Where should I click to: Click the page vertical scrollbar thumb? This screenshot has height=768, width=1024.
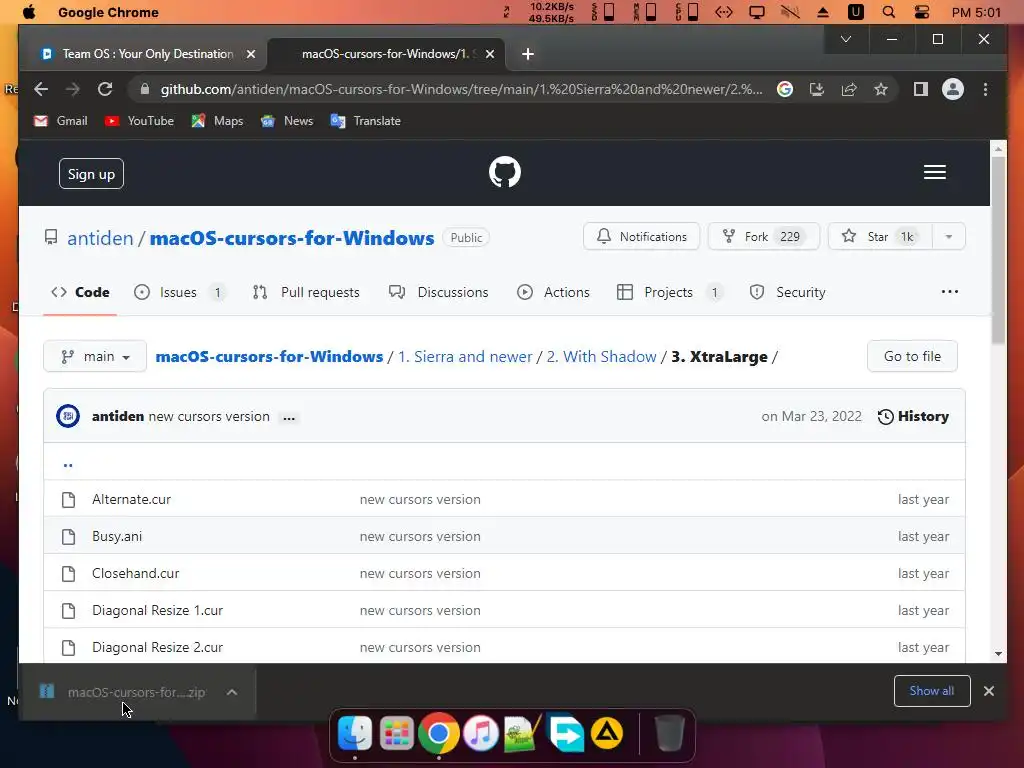point(998,249)
